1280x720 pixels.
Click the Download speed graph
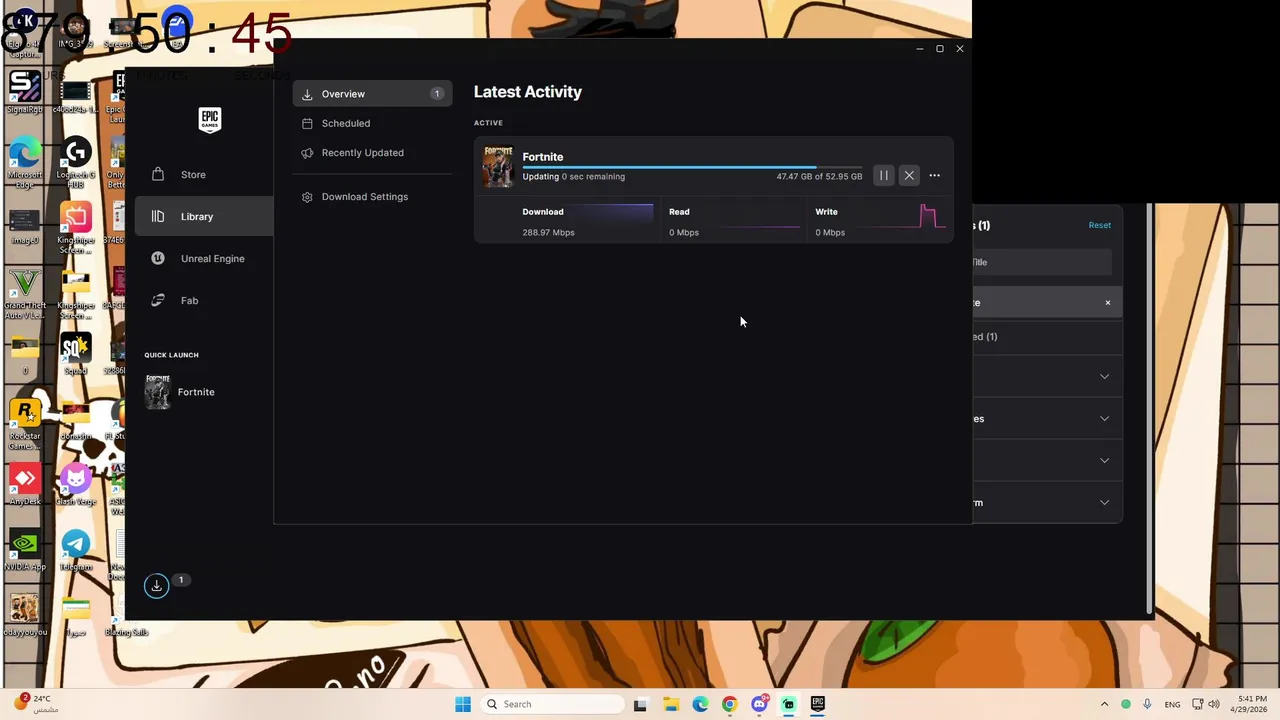click(x=588, y=216)
